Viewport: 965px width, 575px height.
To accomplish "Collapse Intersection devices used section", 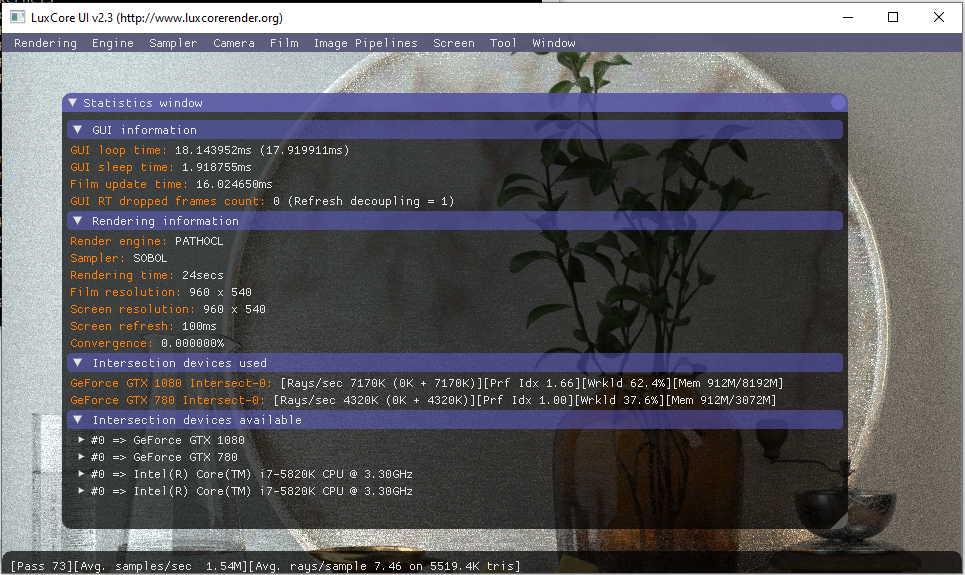I will click(78, 363).
